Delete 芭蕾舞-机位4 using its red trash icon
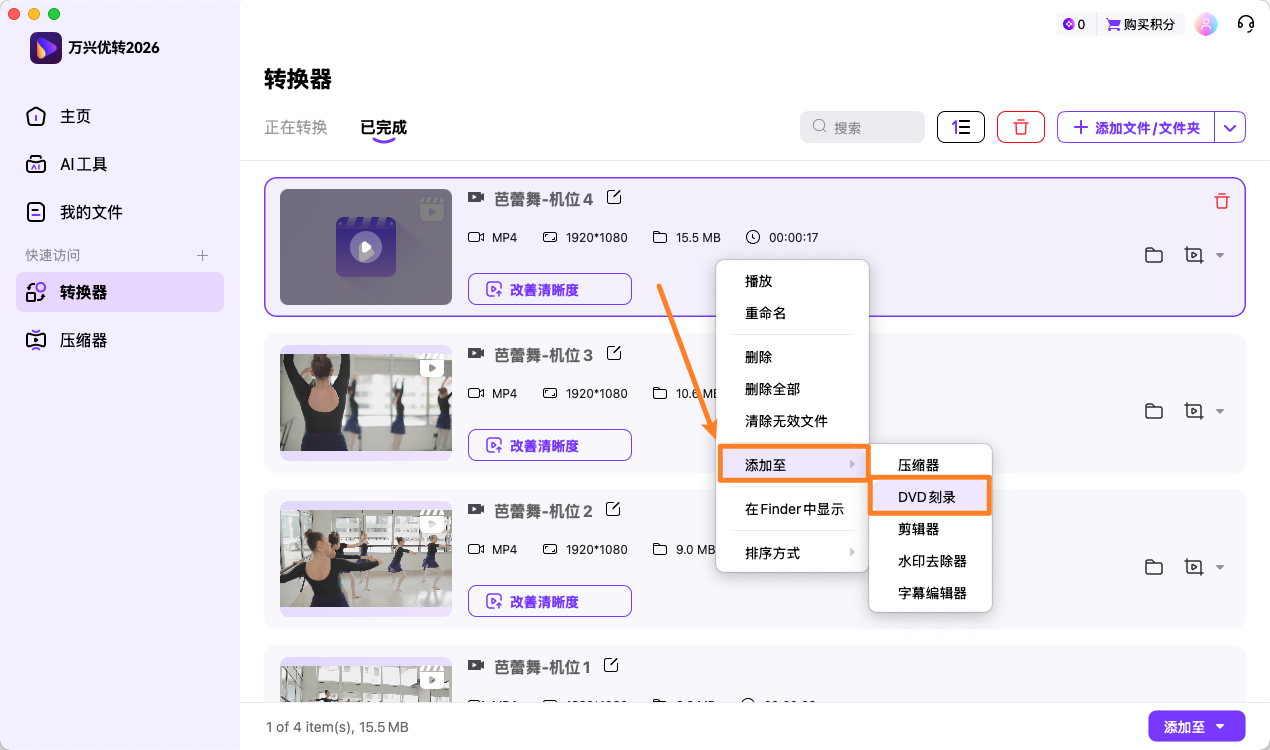The height and width of the screenshot is (750, 1270). 1221,201
